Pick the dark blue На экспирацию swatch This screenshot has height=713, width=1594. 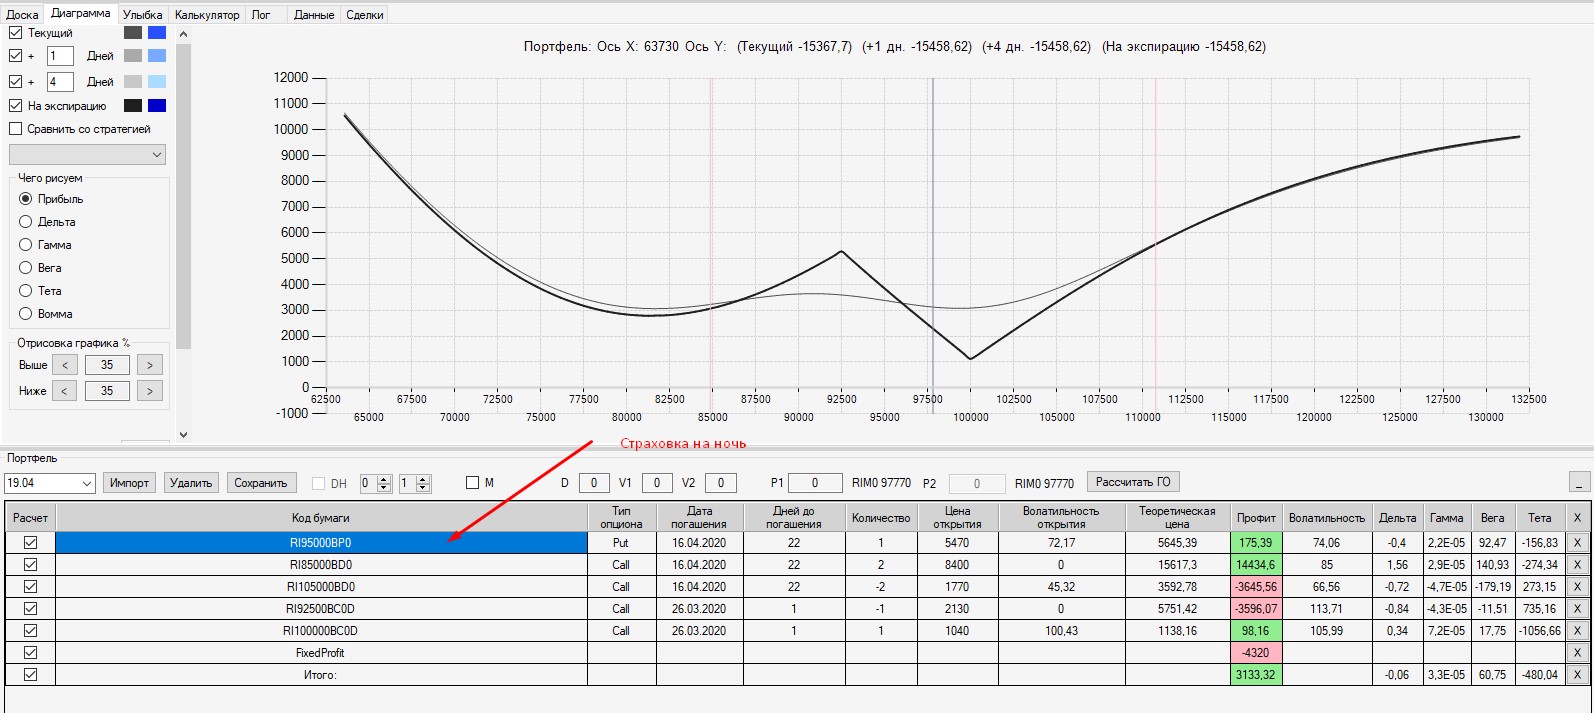(157, 105)
